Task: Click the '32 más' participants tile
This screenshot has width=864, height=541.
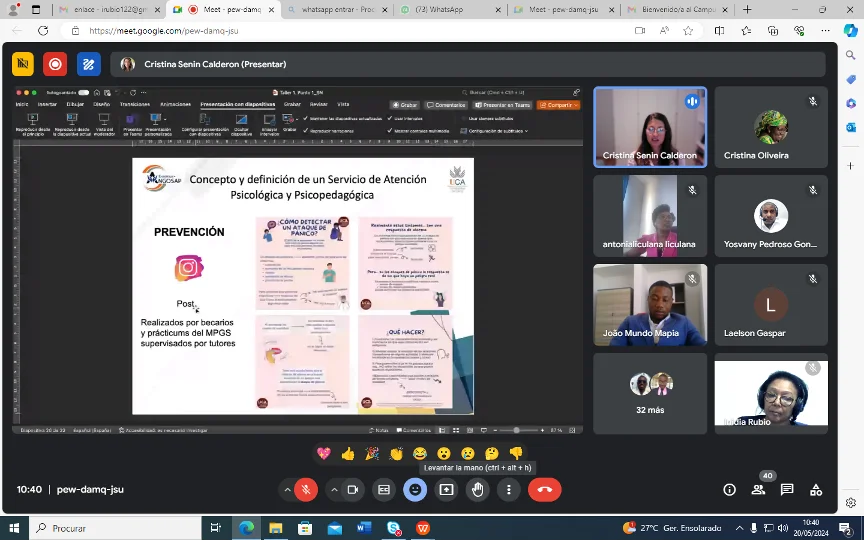Action: tap(650, 394)
